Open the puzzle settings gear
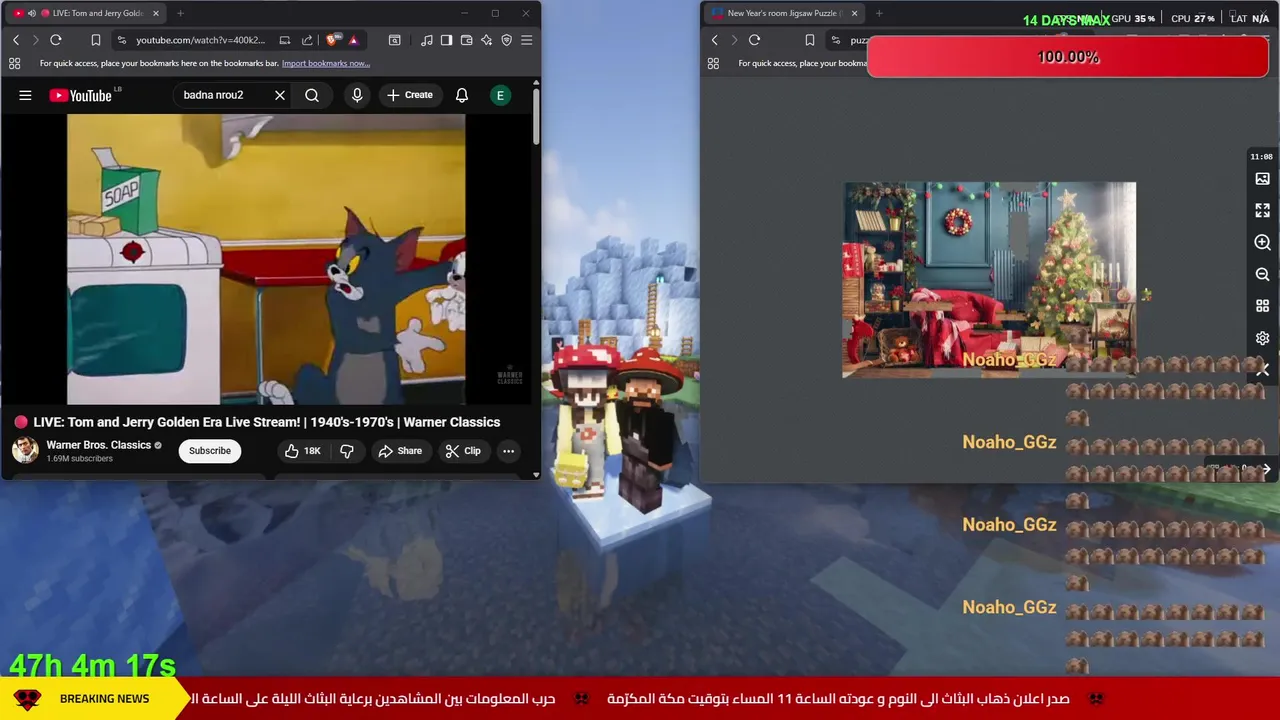Viewport: 1280px width, 720px height. [1262, 339]
